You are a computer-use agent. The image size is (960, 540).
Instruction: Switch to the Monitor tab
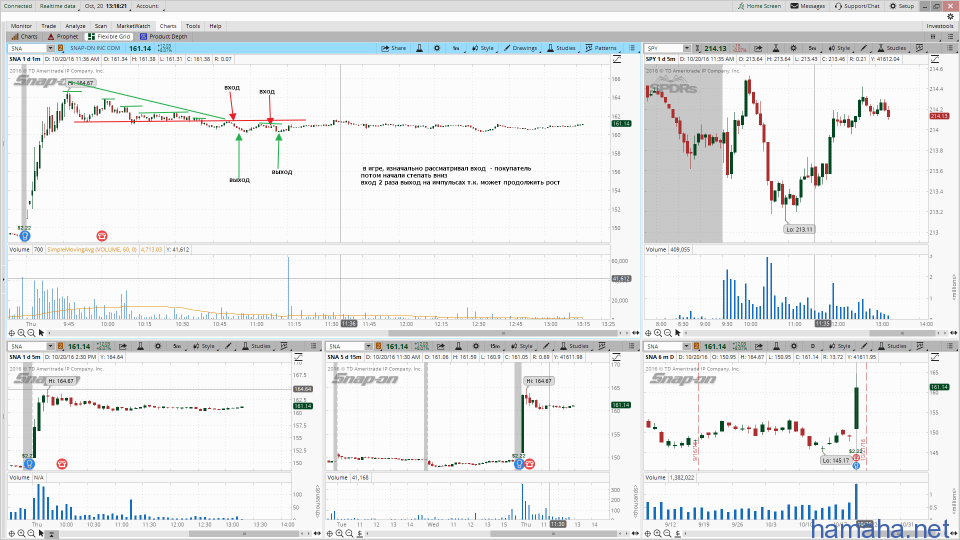[21, 26]
